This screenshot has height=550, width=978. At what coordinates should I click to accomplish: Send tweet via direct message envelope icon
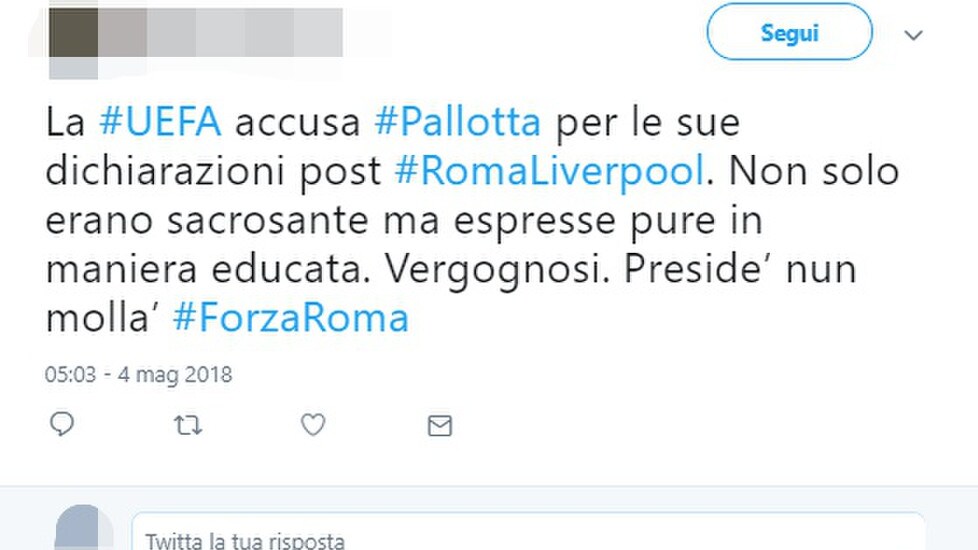(x=440, y=425)
